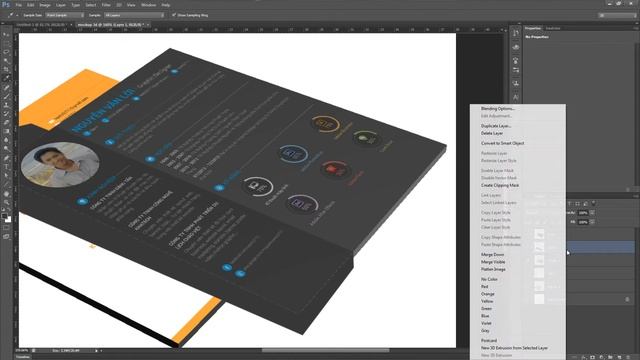Create a new adjustment layer icon
Screen dimensions: 640x360
[x=602, y=357]
